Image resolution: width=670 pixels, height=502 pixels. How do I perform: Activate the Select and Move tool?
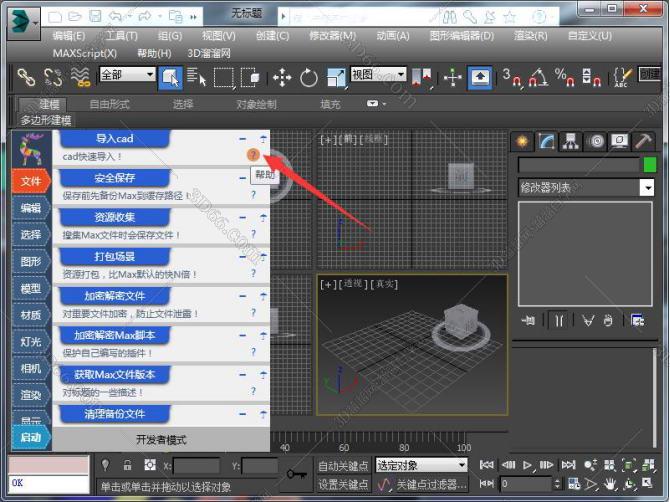[x=282, y=78]
